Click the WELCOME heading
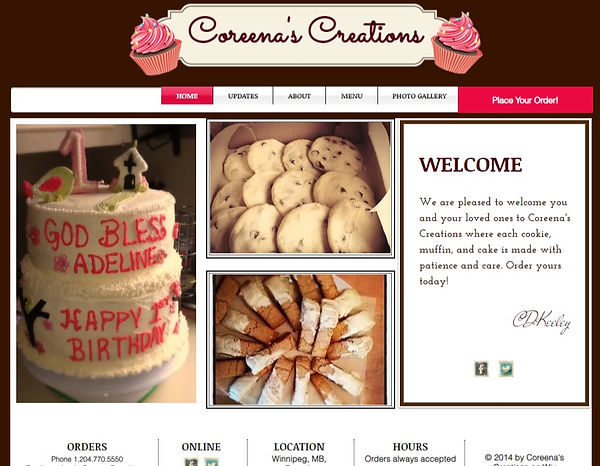This screenshot has height=466, width=600. click(471, 165)
